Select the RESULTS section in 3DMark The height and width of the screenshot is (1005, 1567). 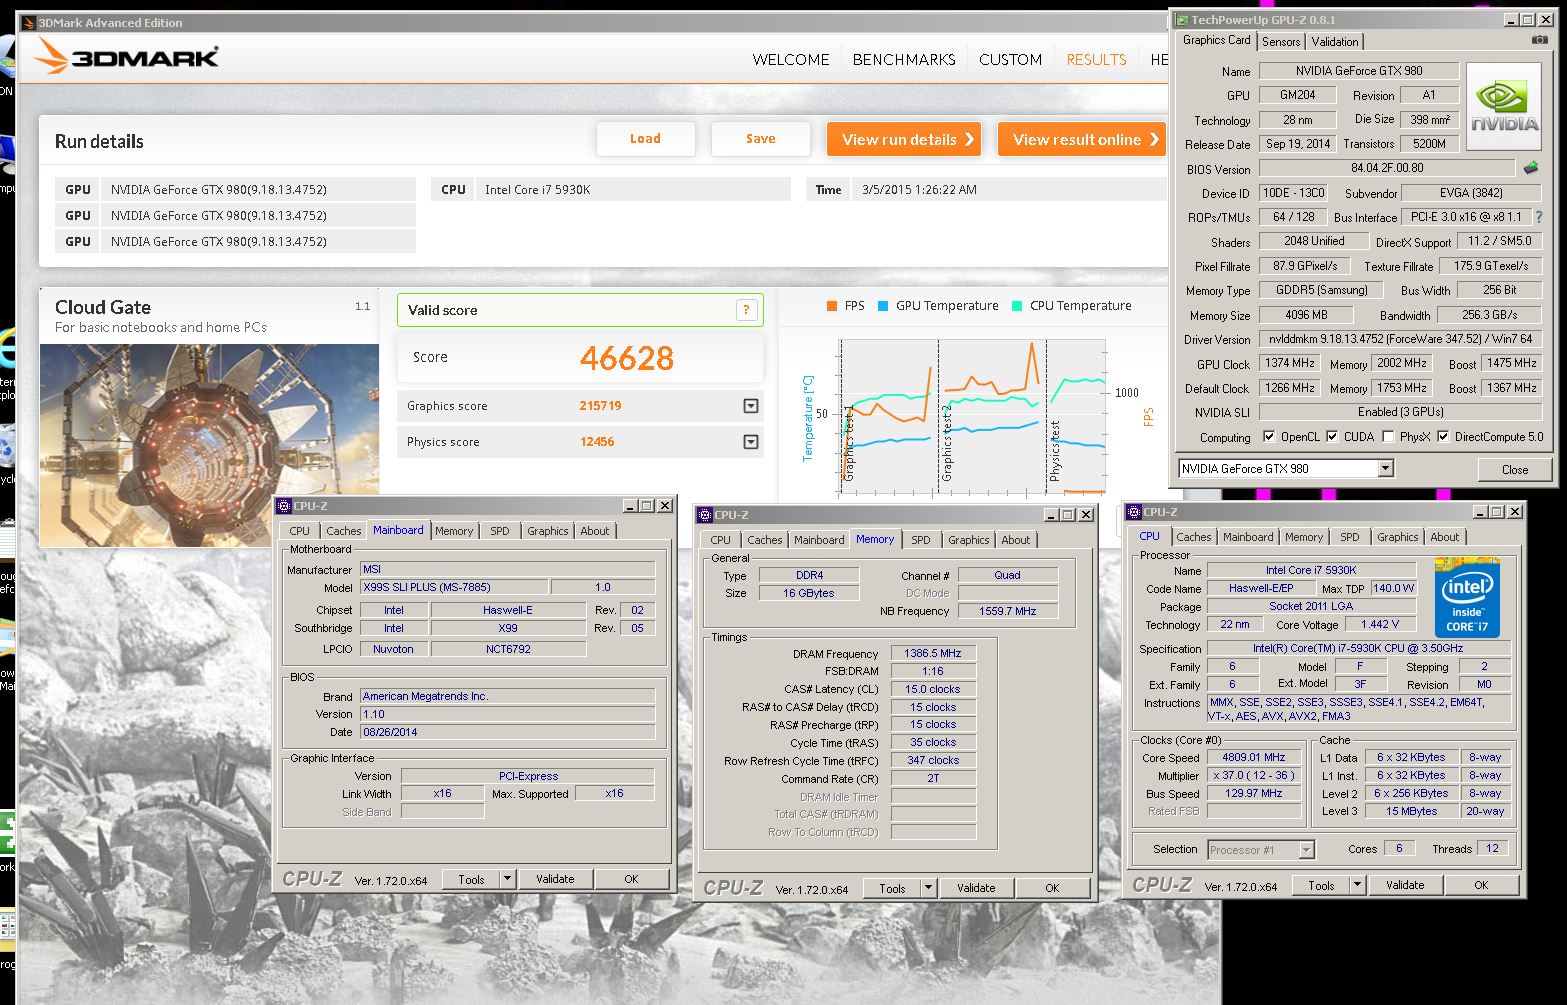click(1096, 59)
